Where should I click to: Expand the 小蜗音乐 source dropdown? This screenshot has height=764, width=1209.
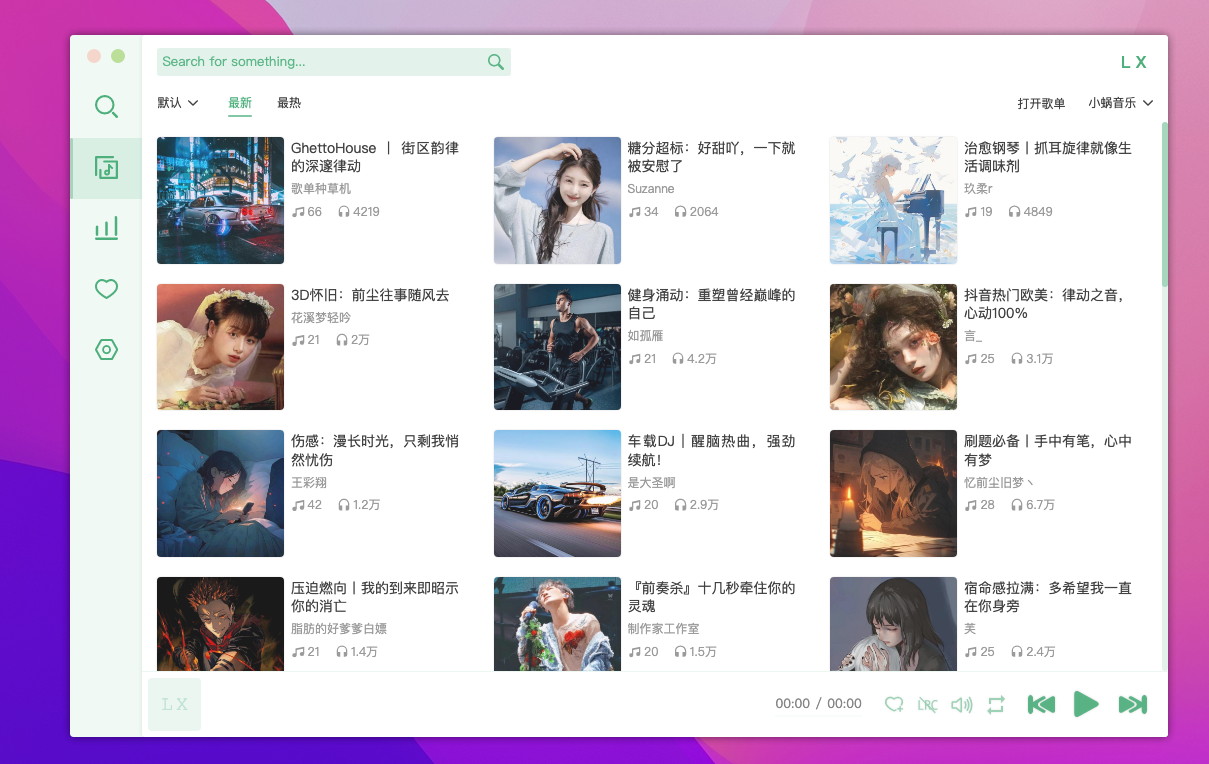[1120, 103]
